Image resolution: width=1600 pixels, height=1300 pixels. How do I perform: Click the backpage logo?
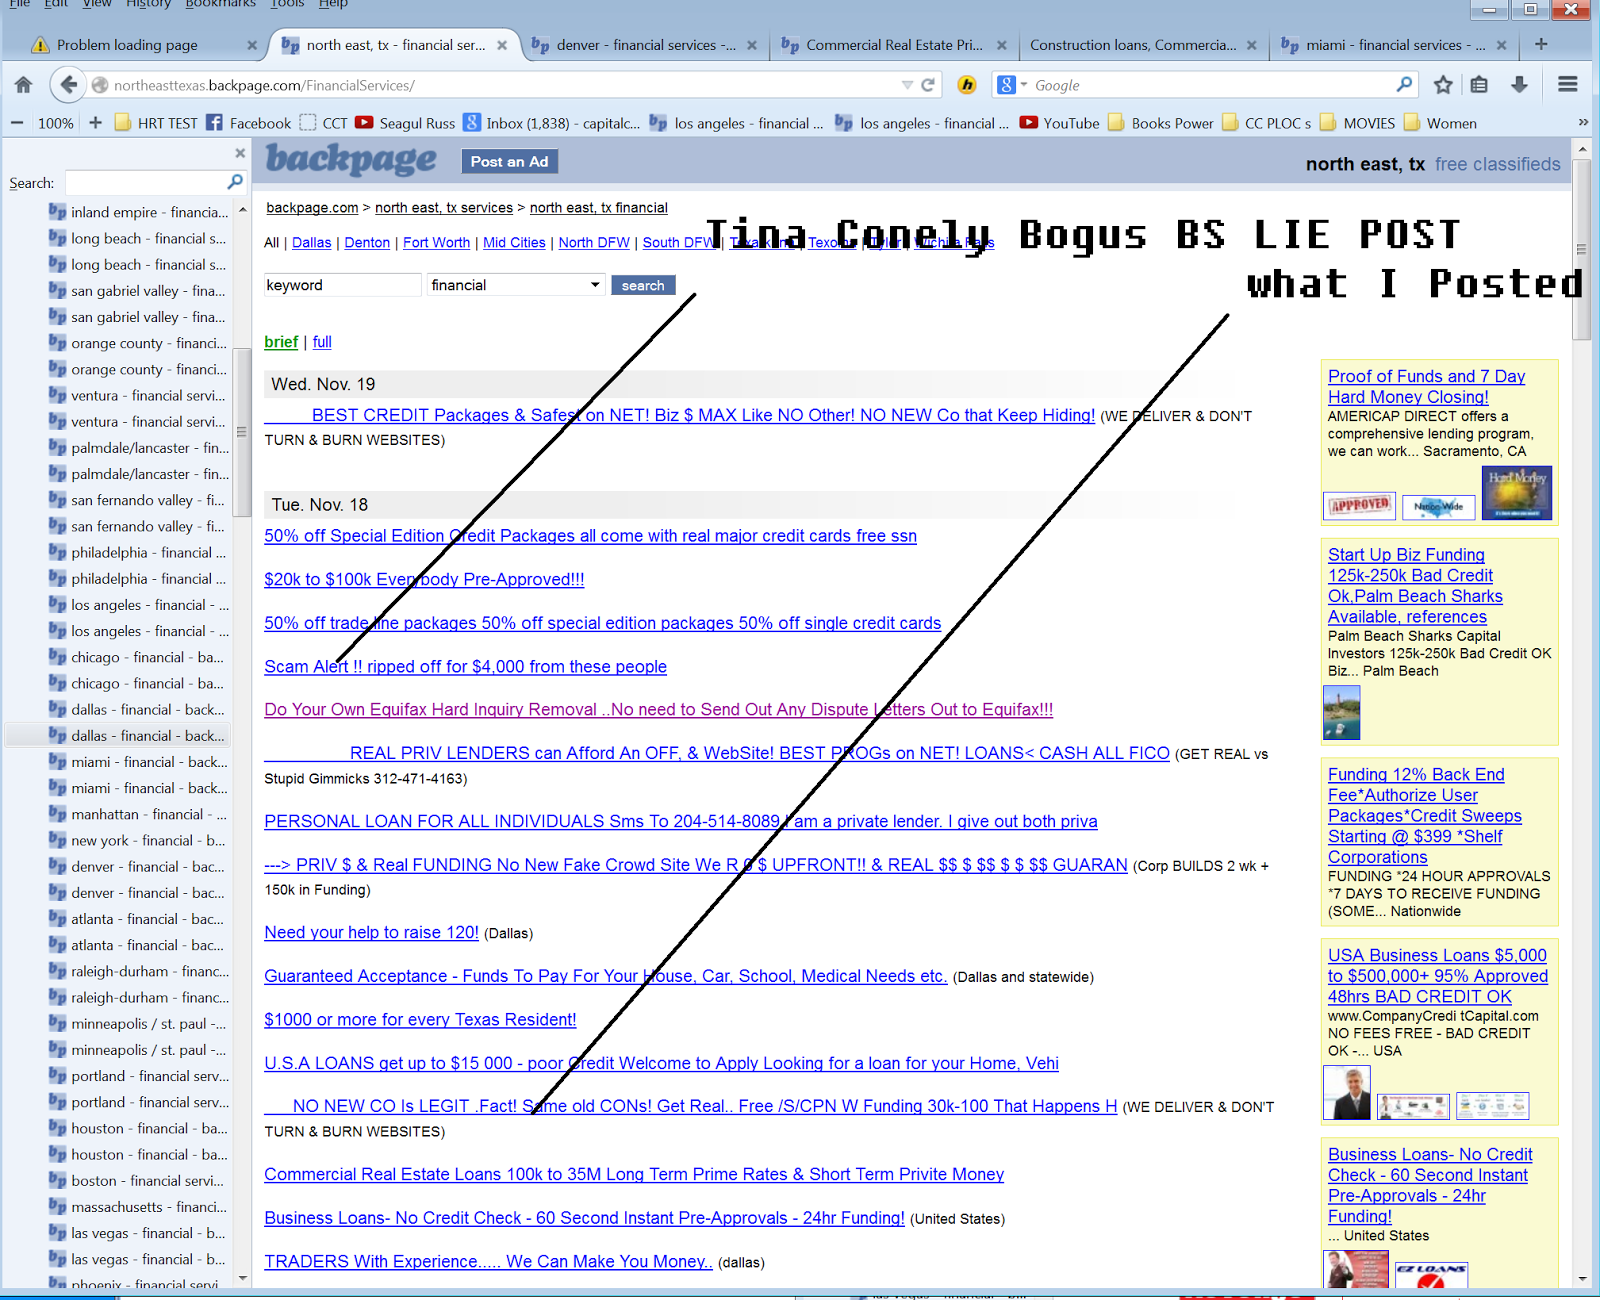pos(351,160)
